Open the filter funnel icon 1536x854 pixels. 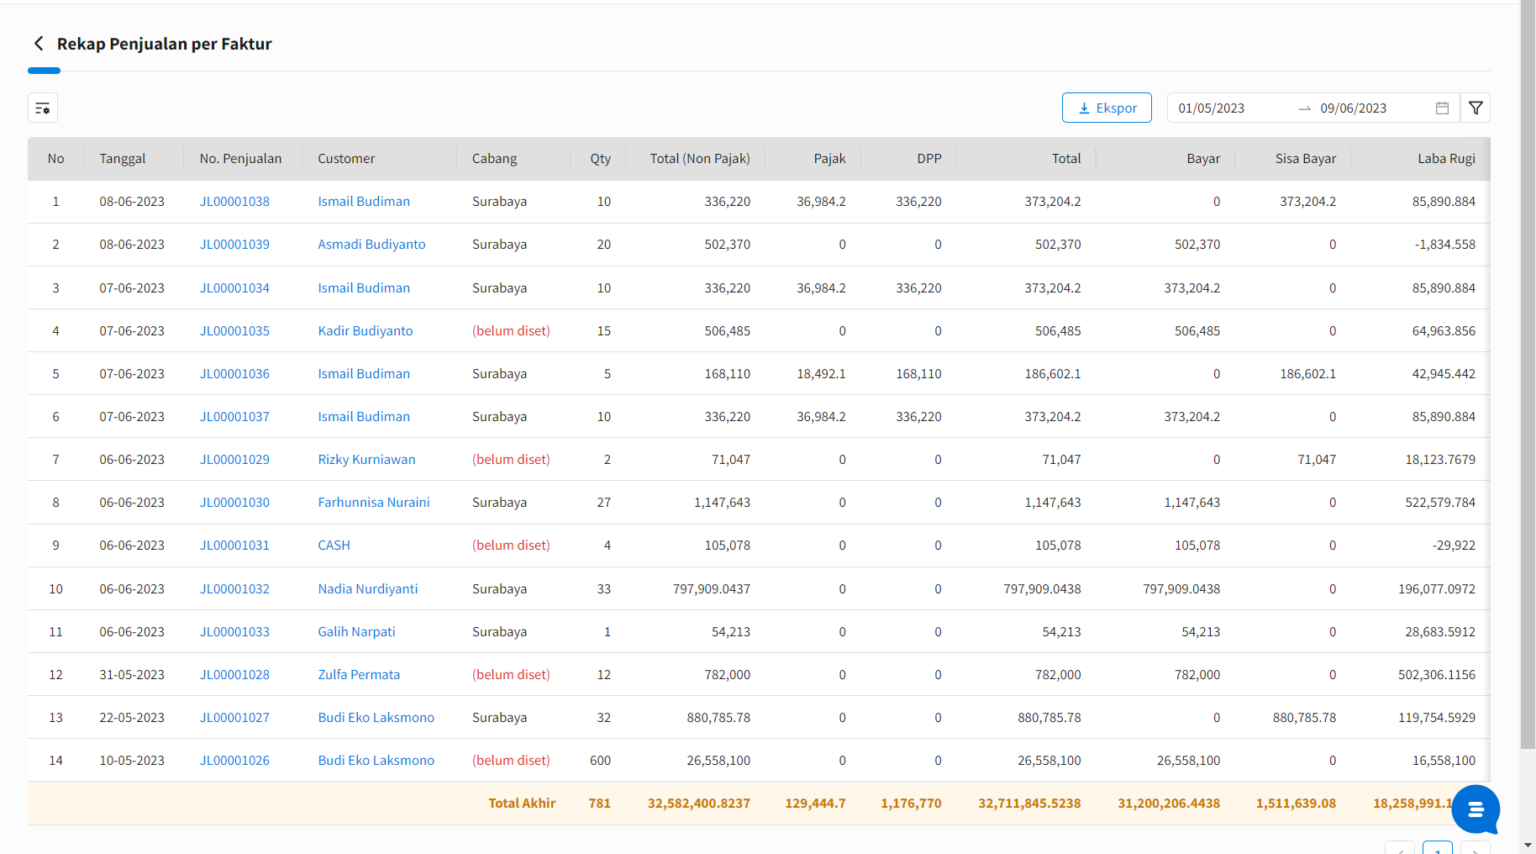pos(1475,108)
